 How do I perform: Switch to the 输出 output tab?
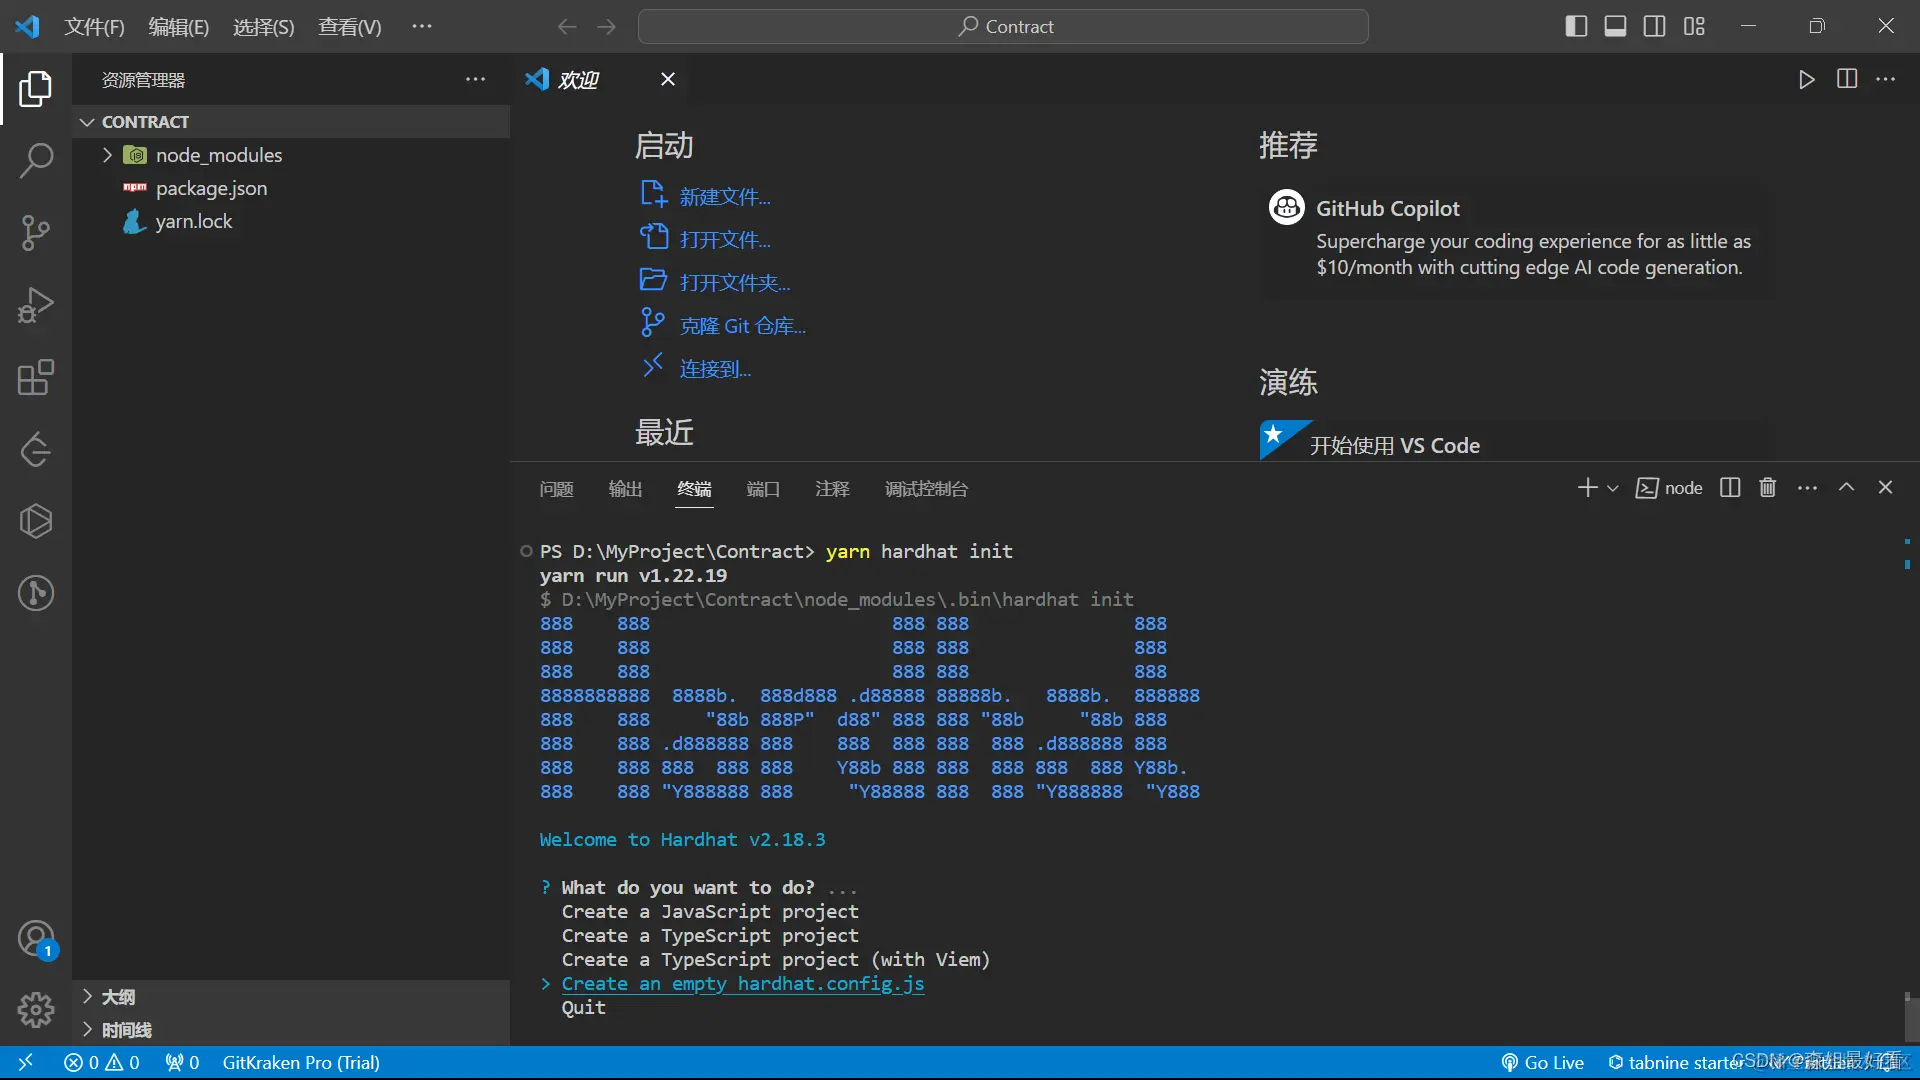click(x=625, y=489)
